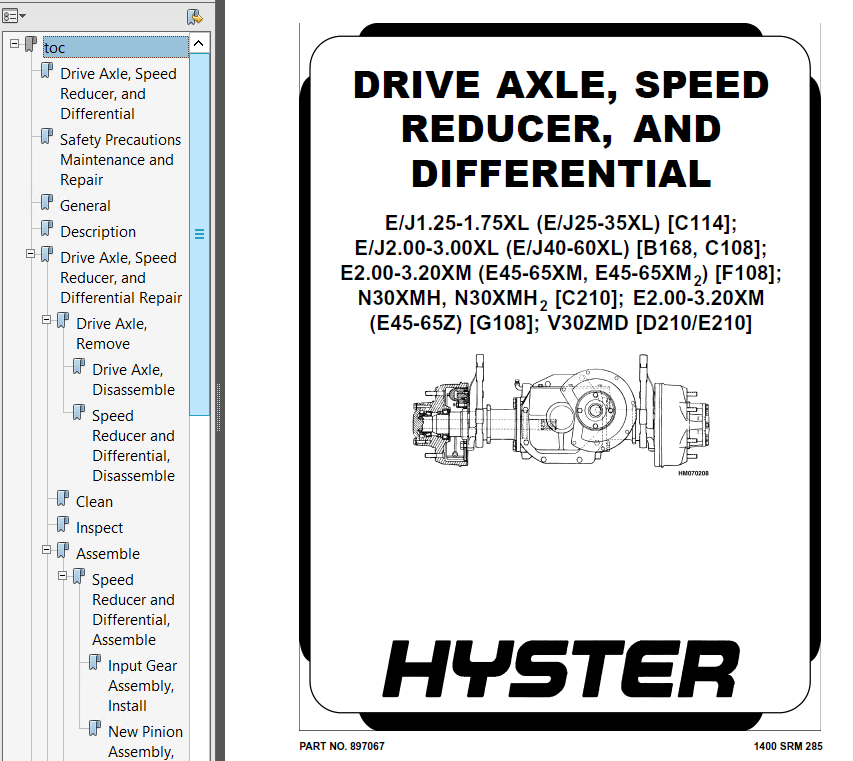Image resolution: width=853 pixels, height=761 pixels.
Task: Click bookmark icon beside Clean
Action: pos(63,498)
